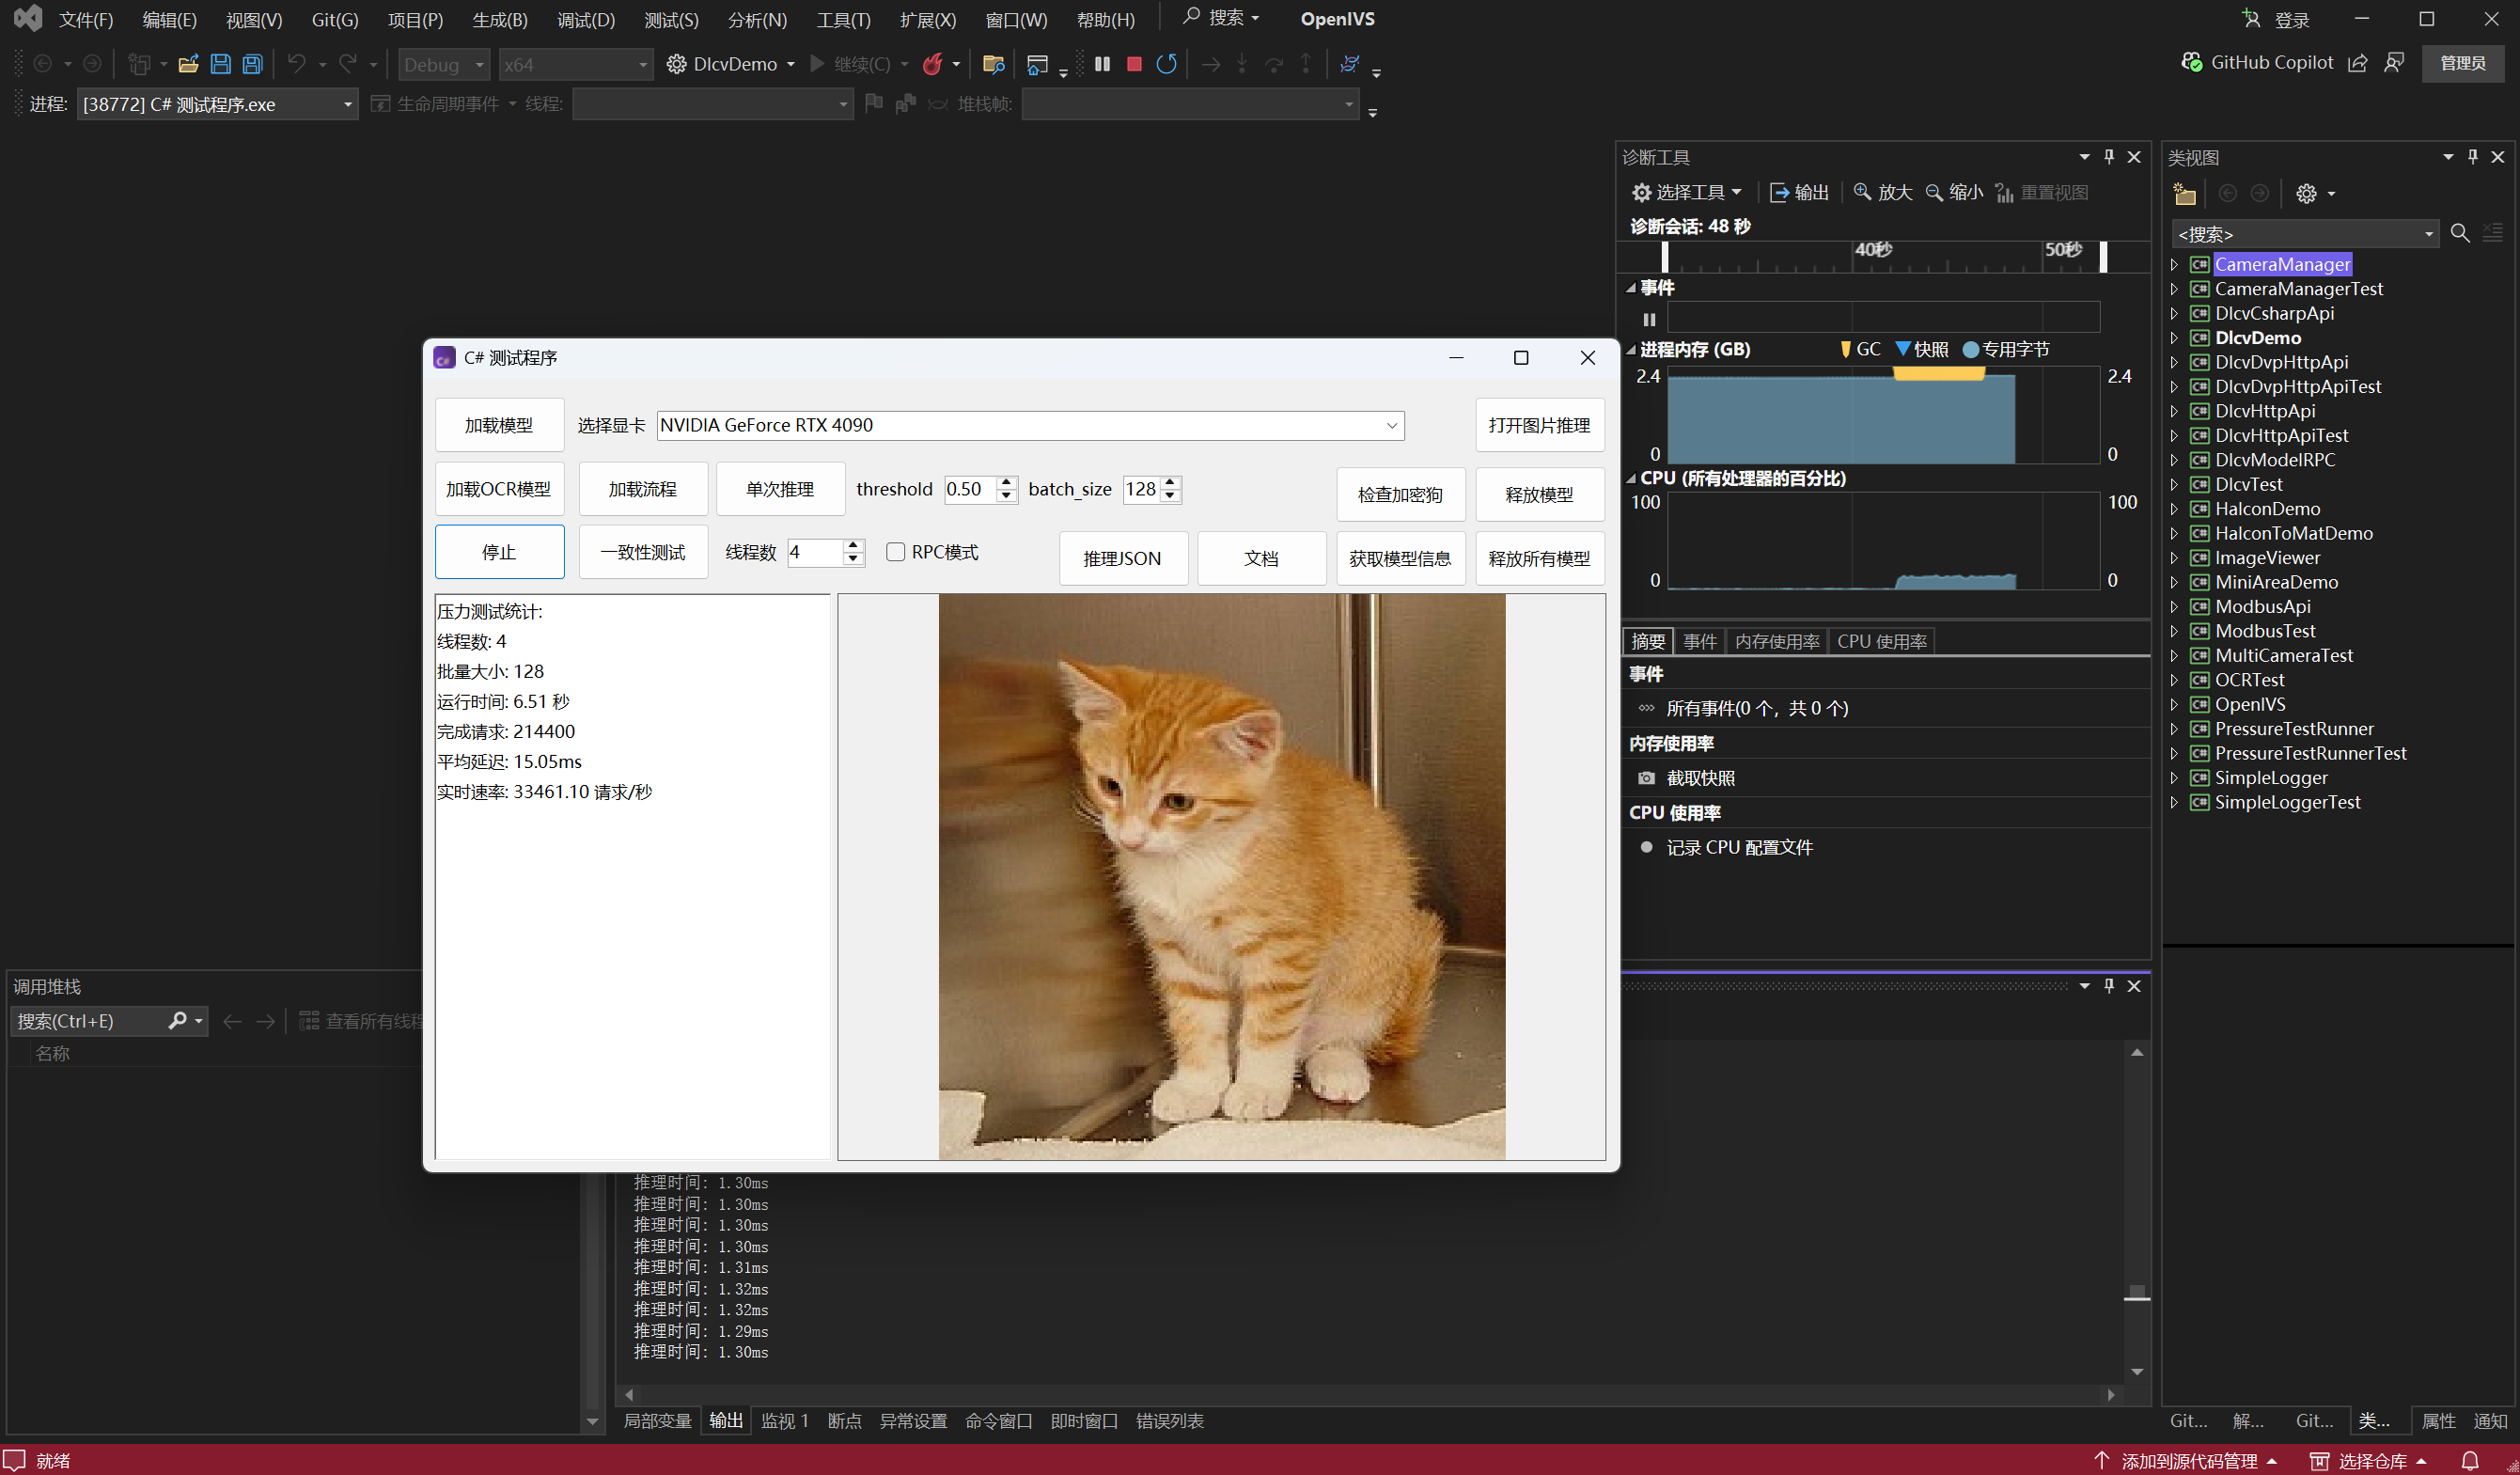Open the NVIDIA GeForce RTX 4090 GPU dropdown
This screenshot has height=1475, width=2520.
(1391, 426)
